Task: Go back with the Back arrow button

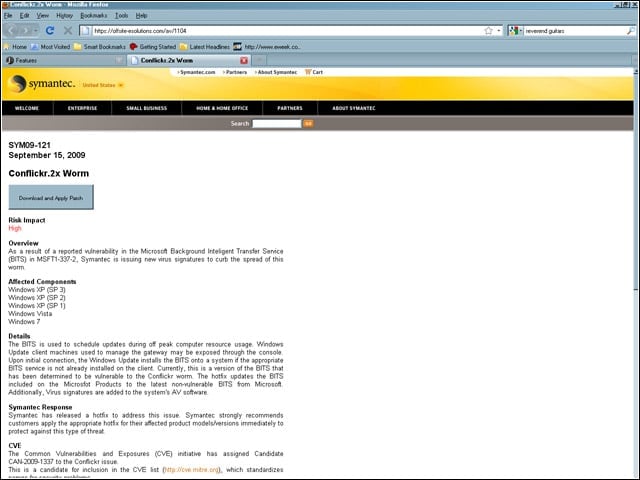Action: coord(12,31)
